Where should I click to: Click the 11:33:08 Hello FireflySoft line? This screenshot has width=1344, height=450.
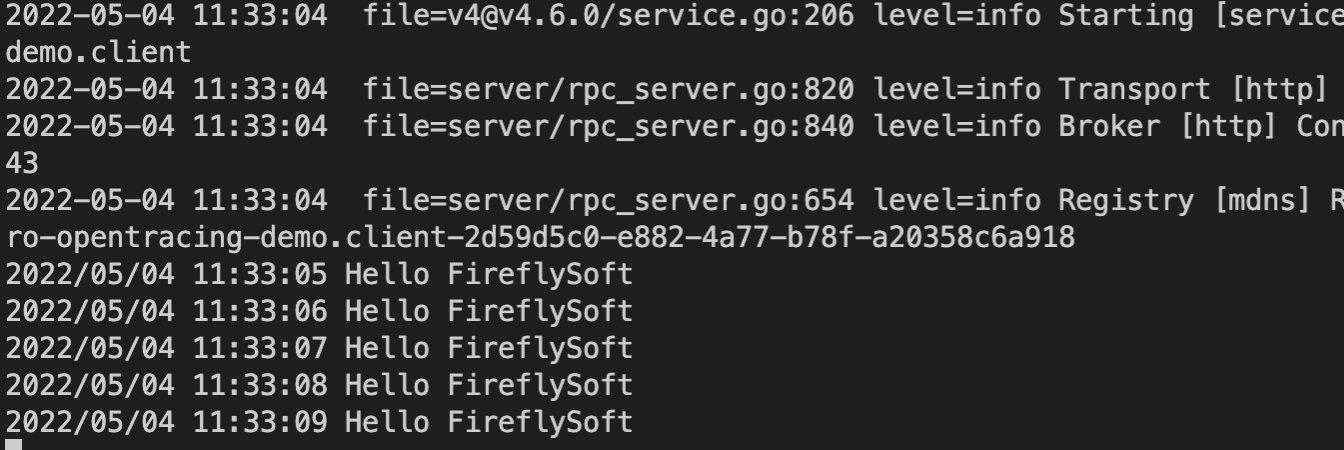319,386
